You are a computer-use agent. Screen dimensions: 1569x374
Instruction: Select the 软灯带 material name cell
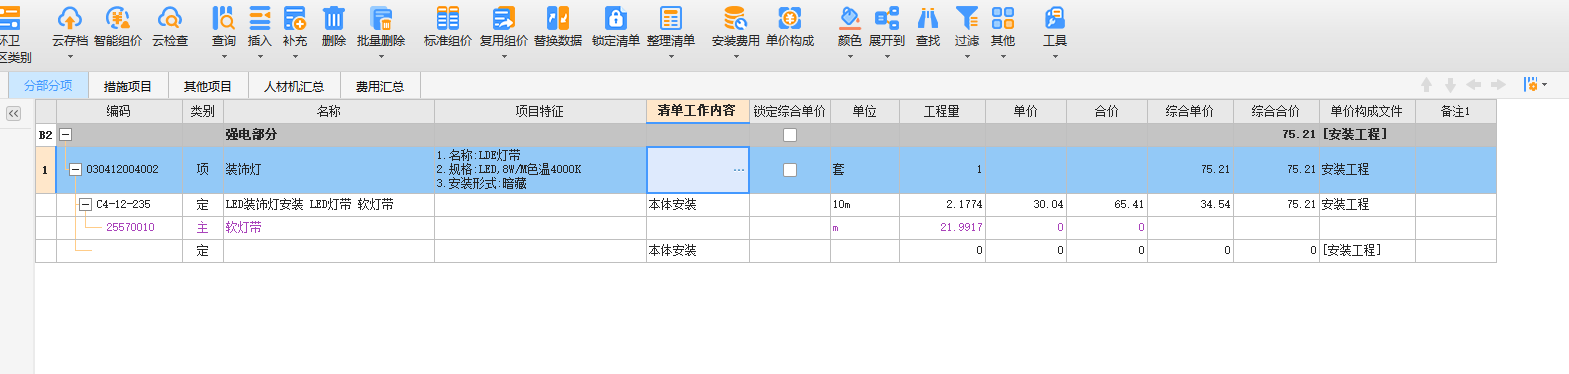click(x=328, y=228)
